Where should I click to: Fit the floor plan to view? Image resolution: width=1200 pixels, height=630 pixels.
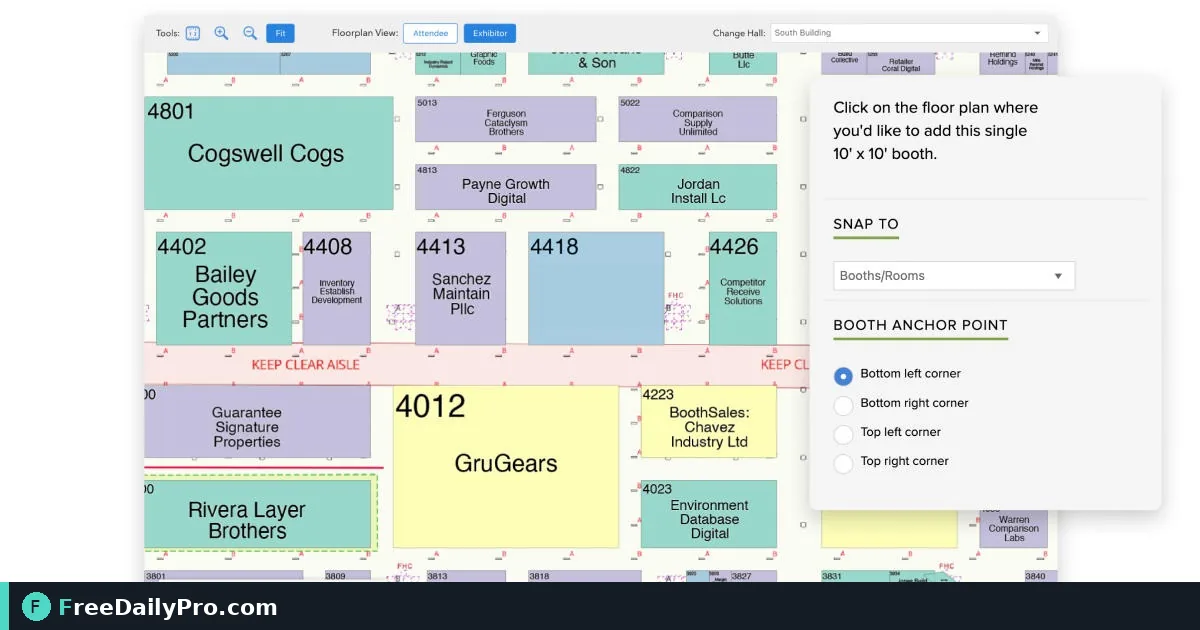pyautogui.click(x=280, y=33)
